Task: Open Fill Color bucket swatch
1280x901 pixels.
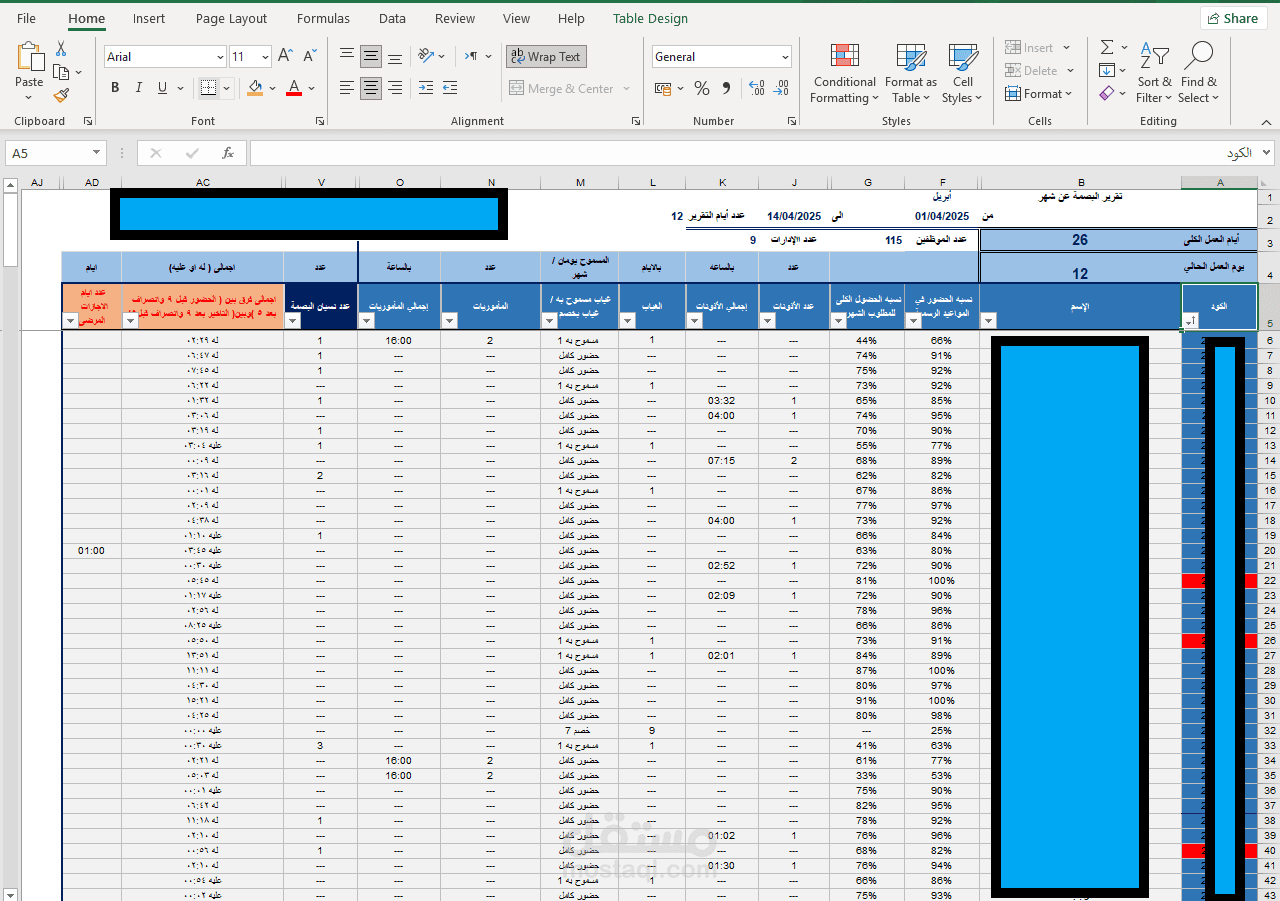Action: coord(254,88)
